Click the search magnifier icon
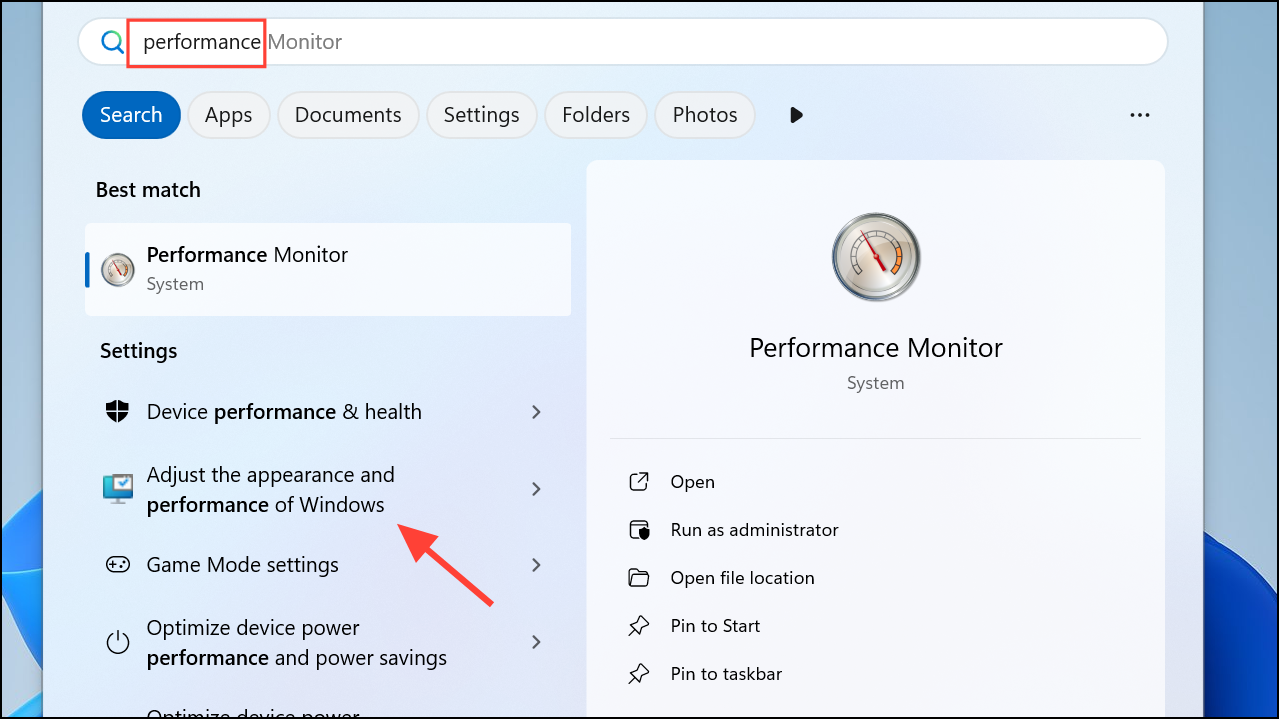 112,42
